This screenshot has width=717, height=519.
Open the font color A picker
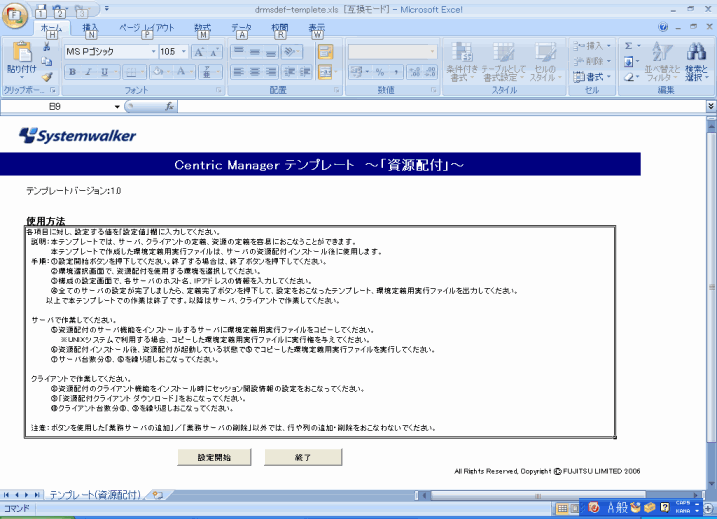pos(181,72)
